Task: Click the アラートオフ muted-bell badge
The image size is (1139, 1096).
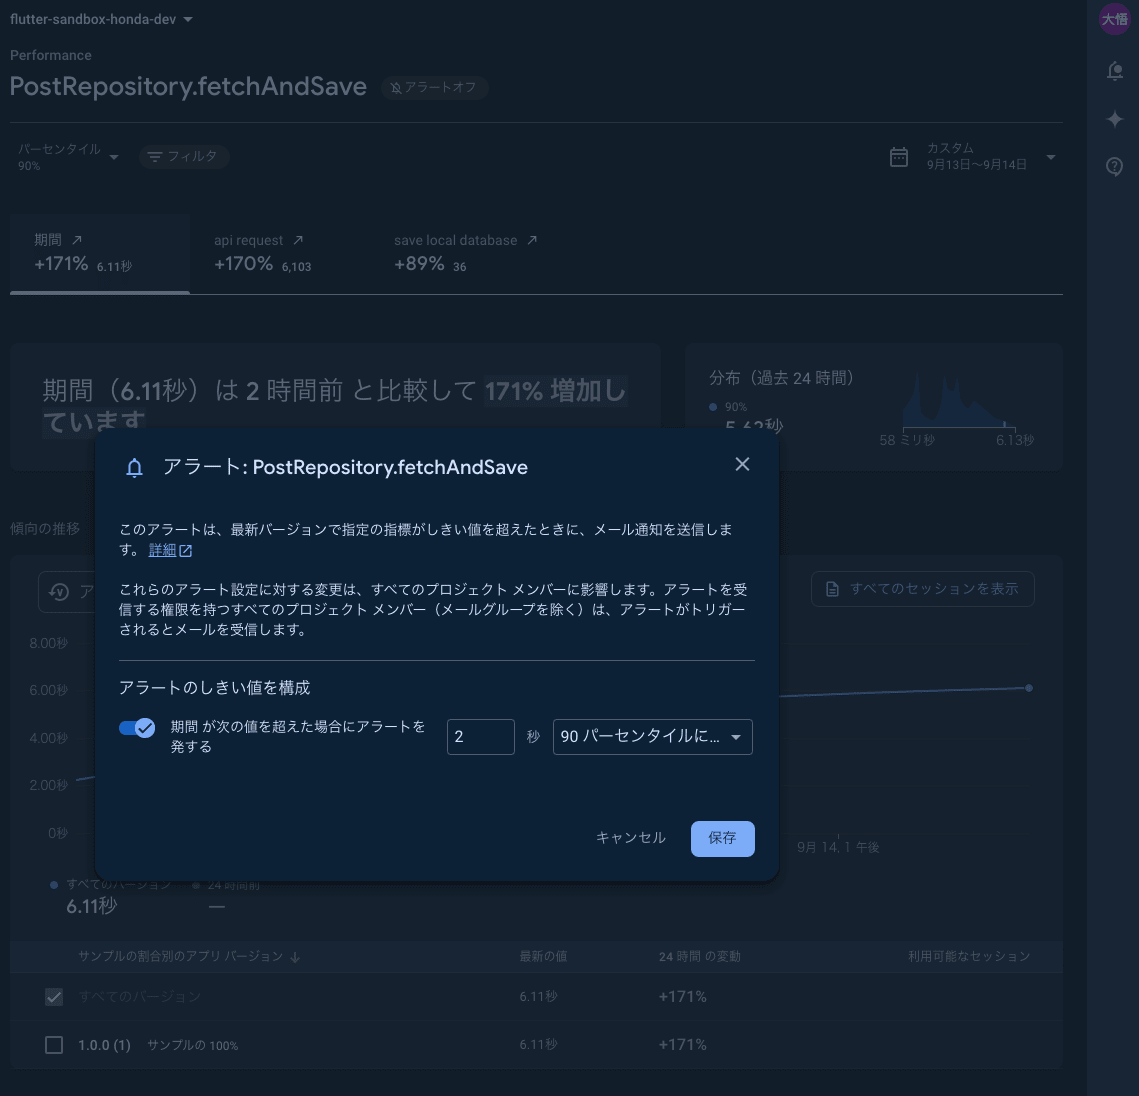Action: 434,88
